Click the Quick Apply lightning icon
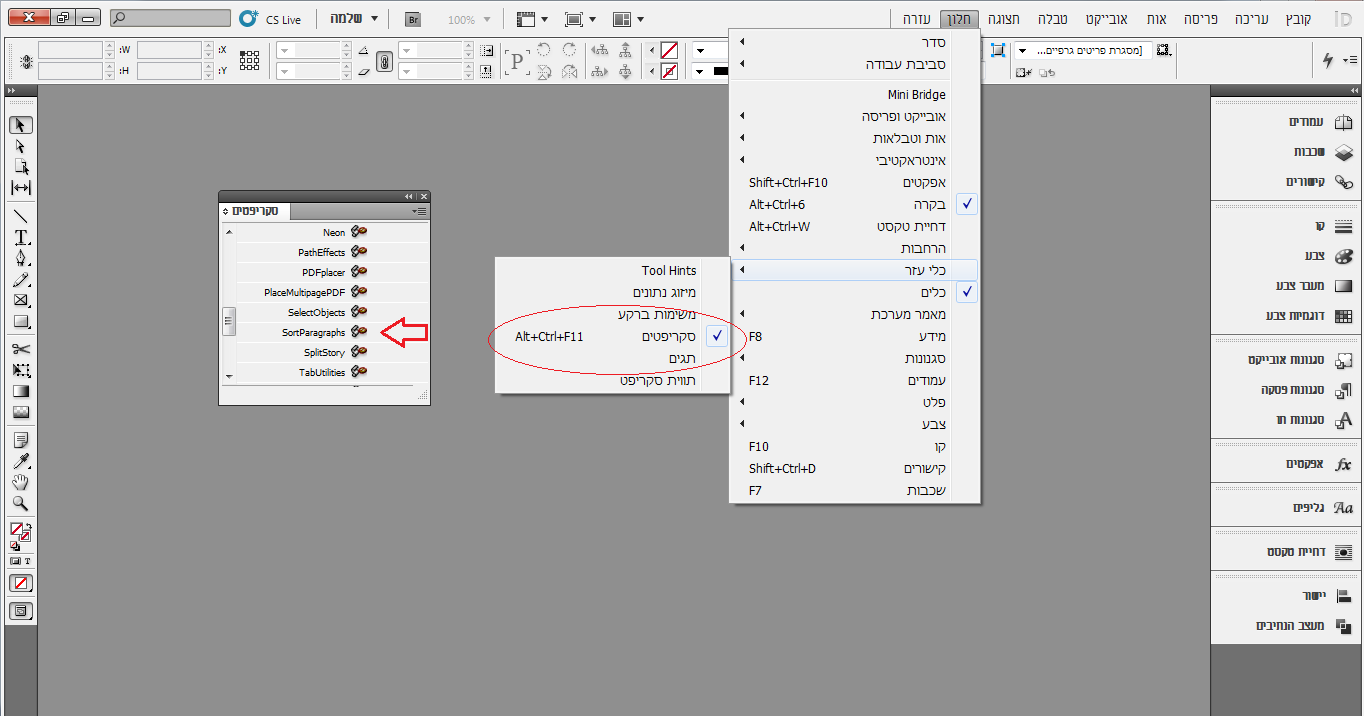Viewport: 1364px width, 716px height. (x=1328, y=60)
